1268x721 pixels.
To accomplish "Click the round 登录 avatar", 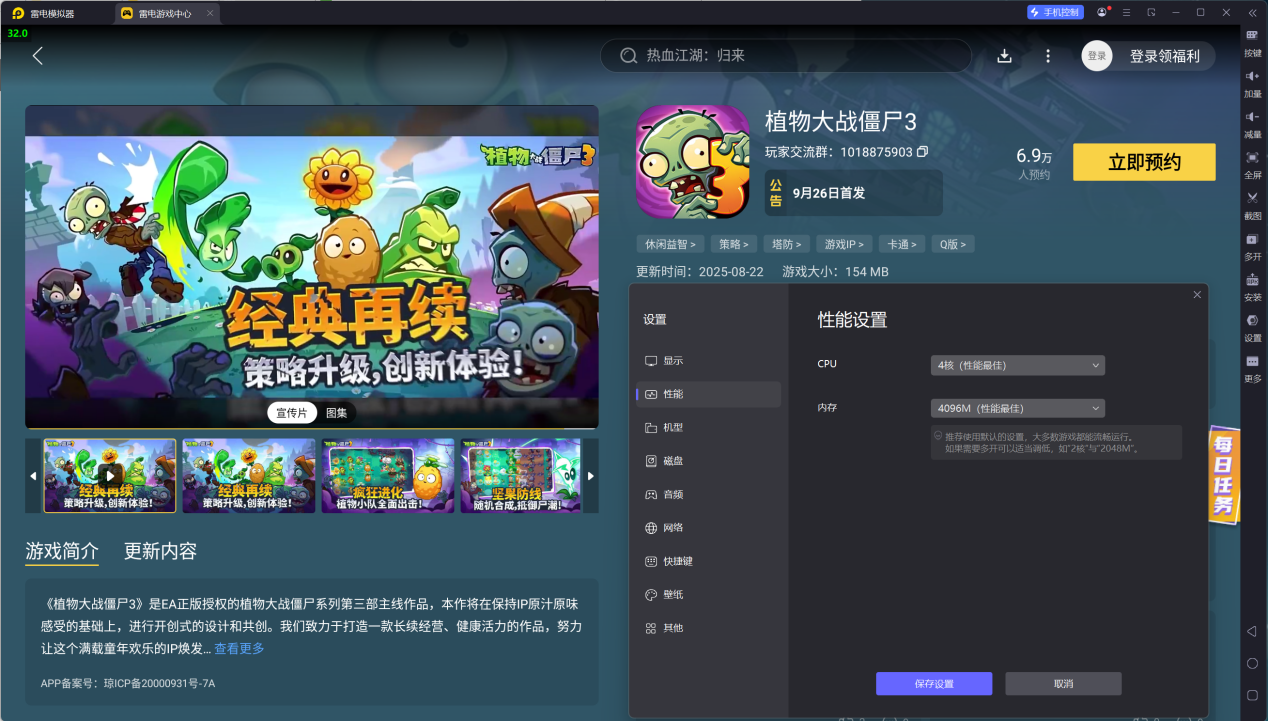I will (x=1097, y=56).
